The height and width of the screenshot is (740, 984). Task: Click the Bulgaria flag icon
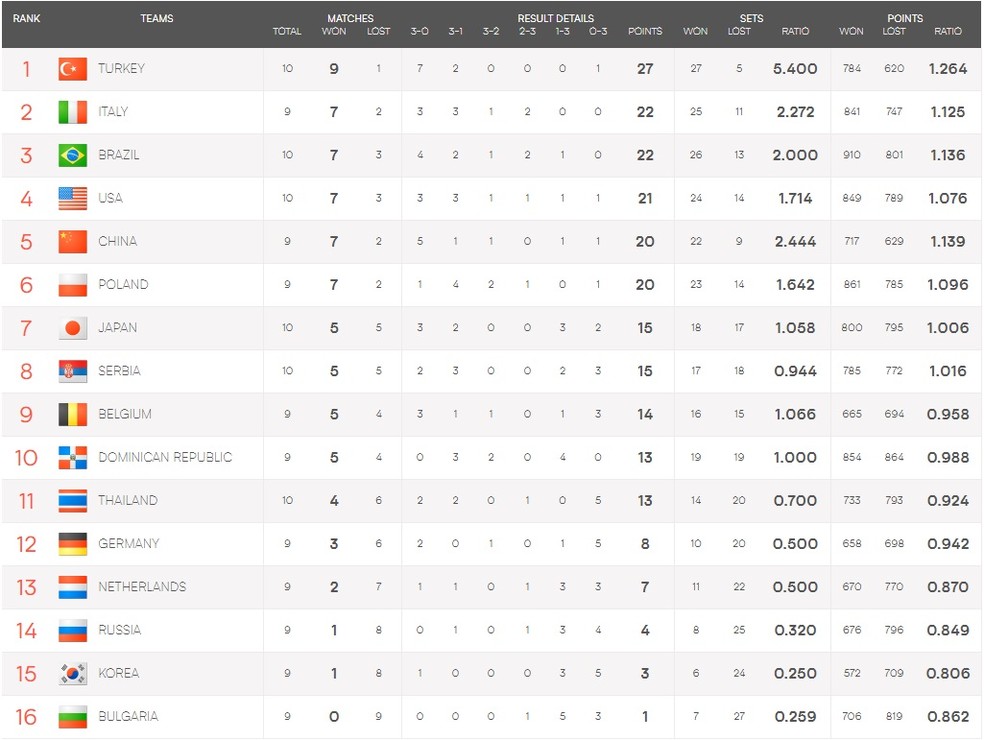click(x=73, y=717)
